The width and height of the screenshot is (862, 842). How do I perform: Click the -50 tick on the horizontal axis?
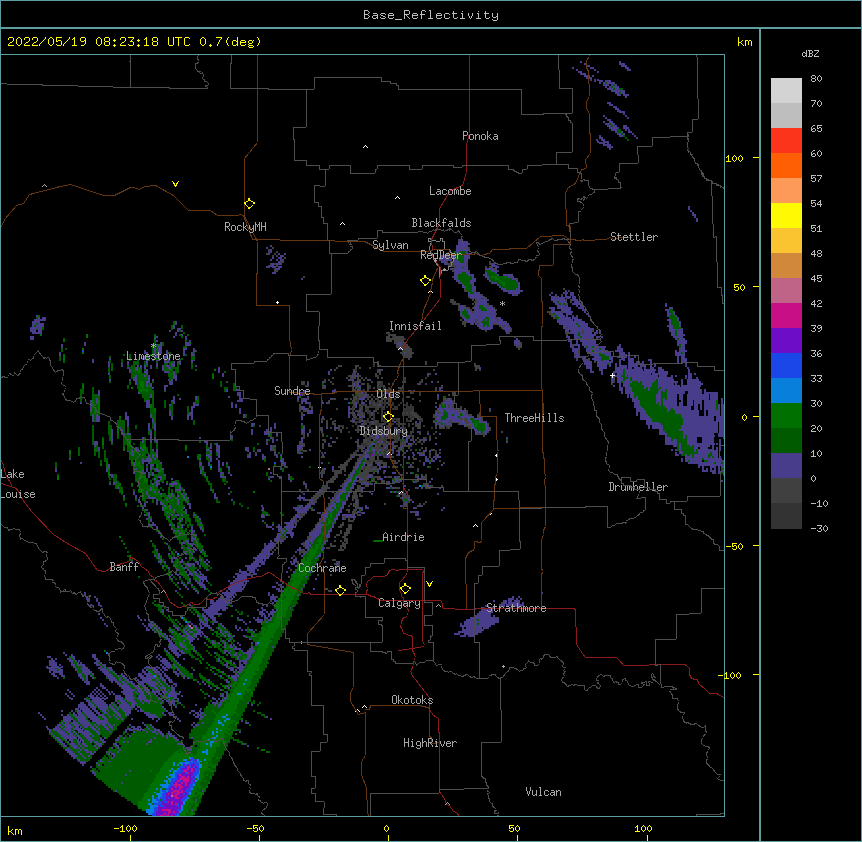[255, 828]
